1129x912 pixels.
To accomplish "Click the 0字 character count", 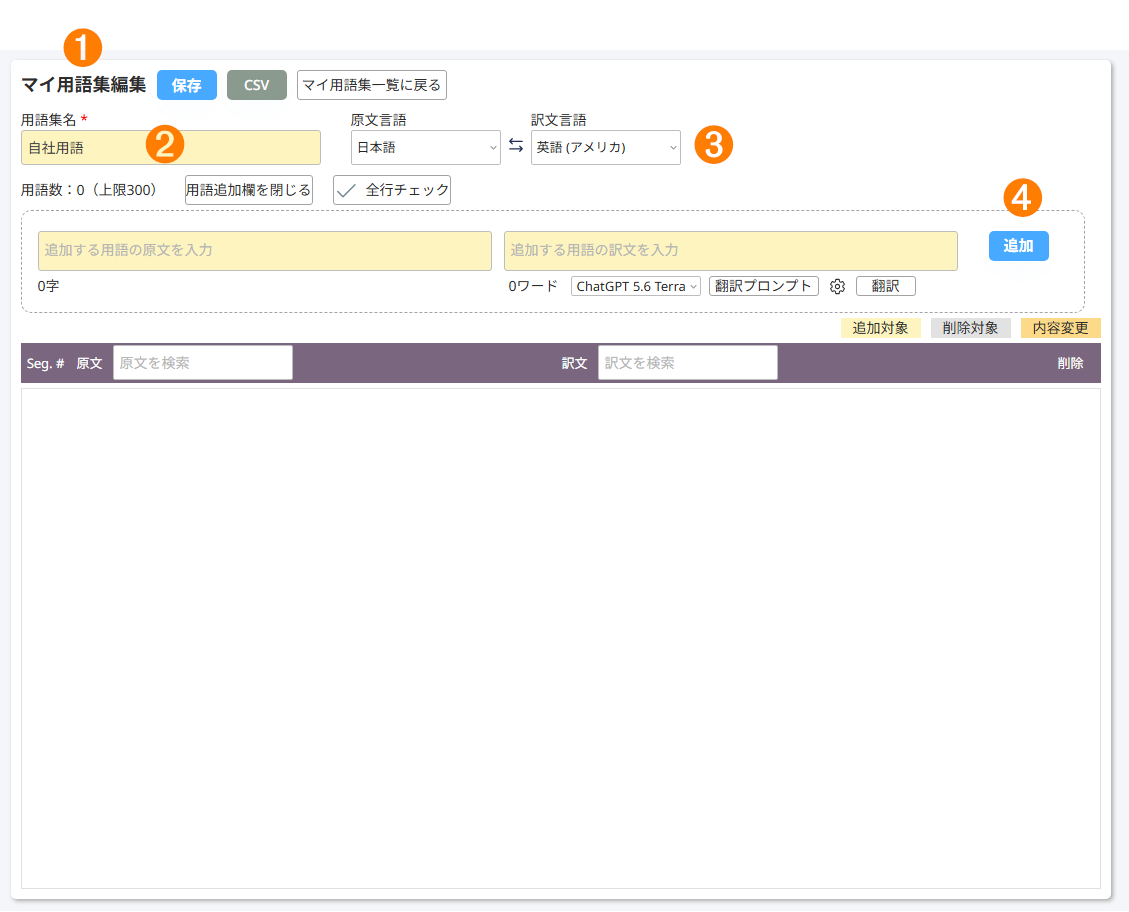I will pyautogui.click(x=48, y=286).
